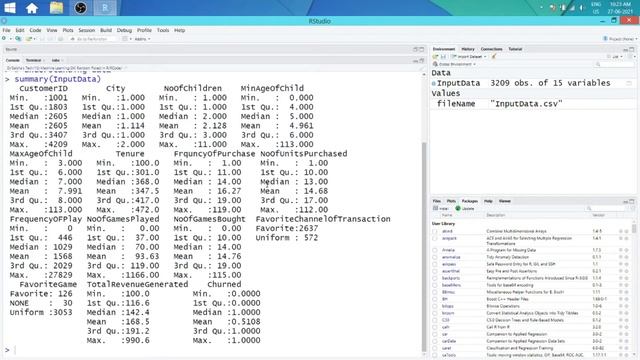
Task: Open the File menu
Action: pyautogui.click(x=7, y=30)
